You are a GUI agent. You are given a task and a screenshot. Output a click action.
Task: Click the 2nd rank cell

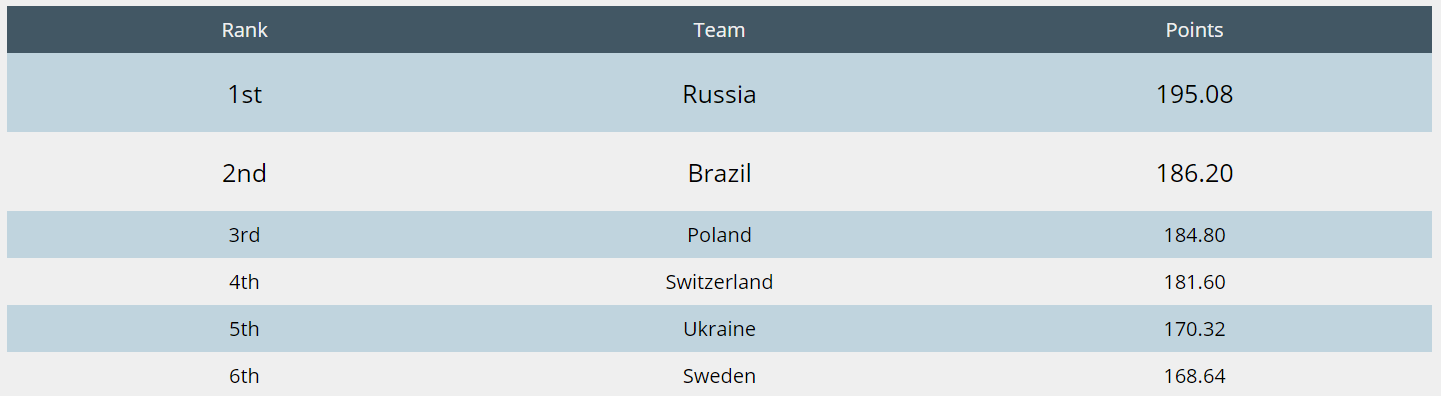pos(245,173)
